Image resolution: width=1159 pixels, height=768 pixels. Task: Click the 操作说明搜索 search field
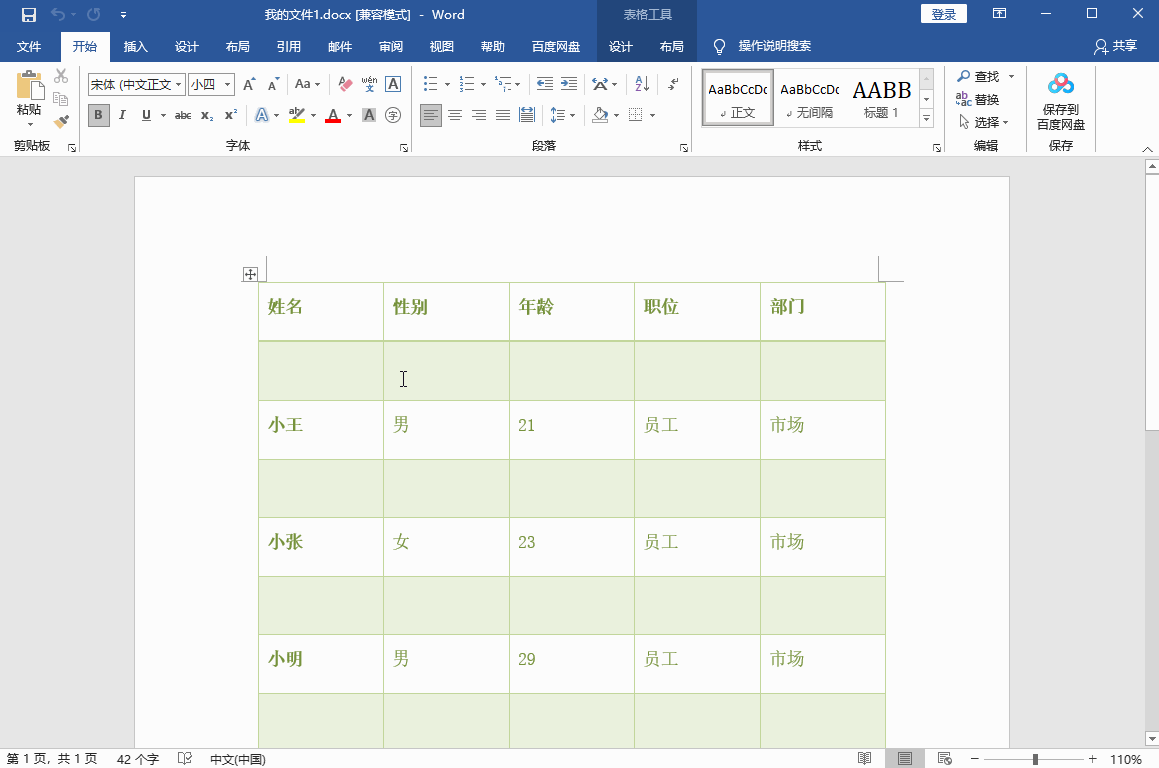point(775,46)
